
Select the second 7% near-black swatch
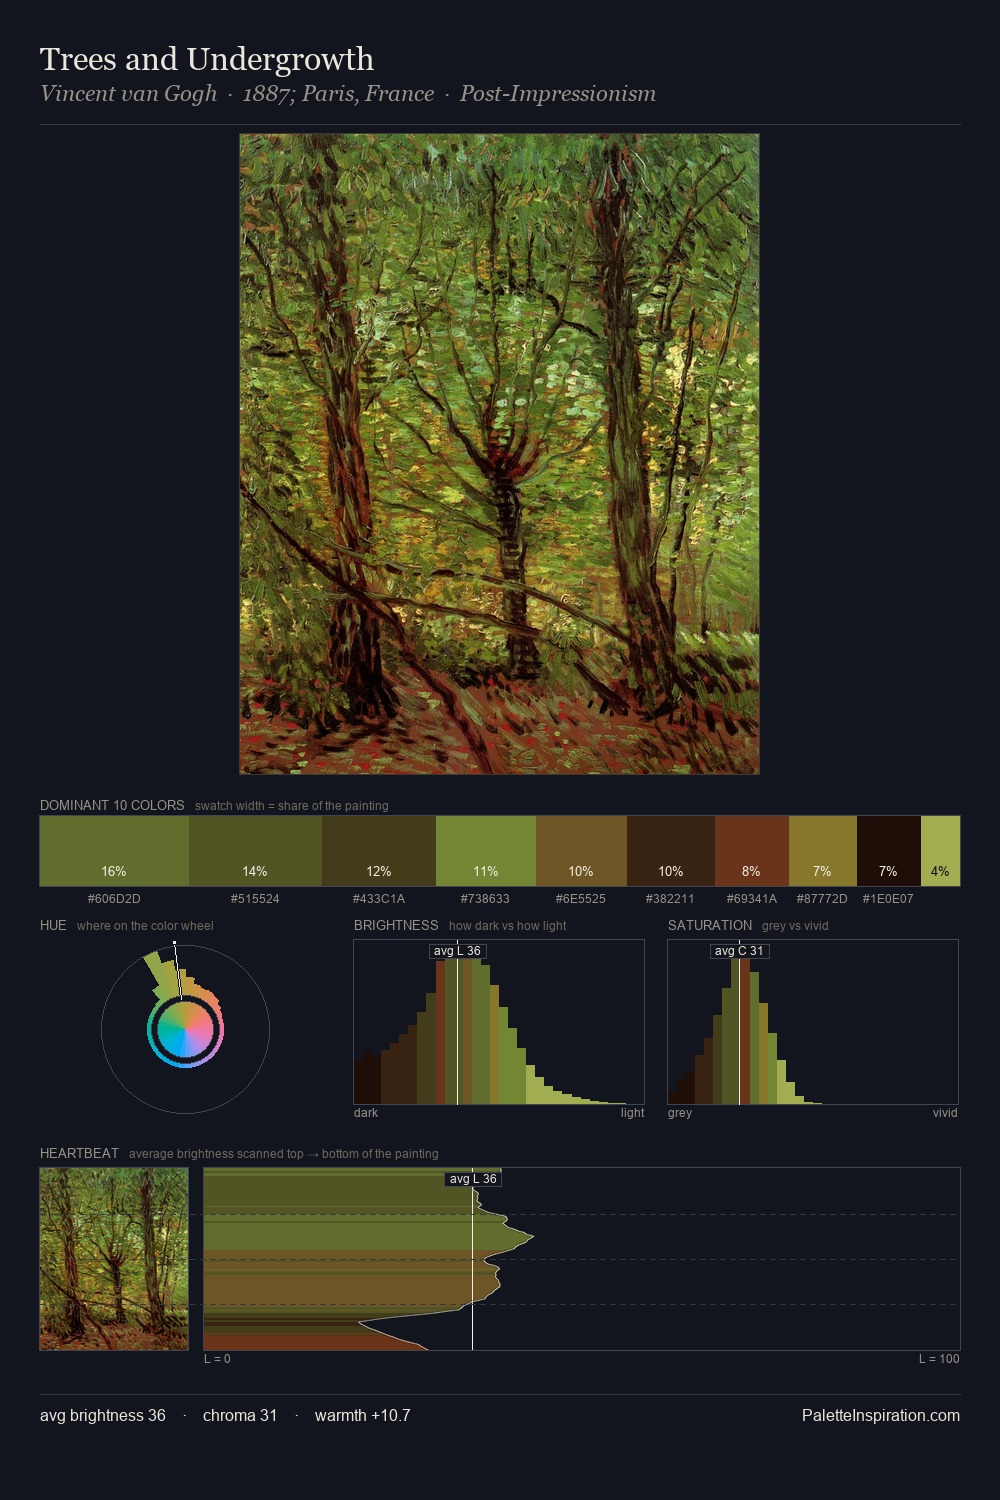coord(889,851)
